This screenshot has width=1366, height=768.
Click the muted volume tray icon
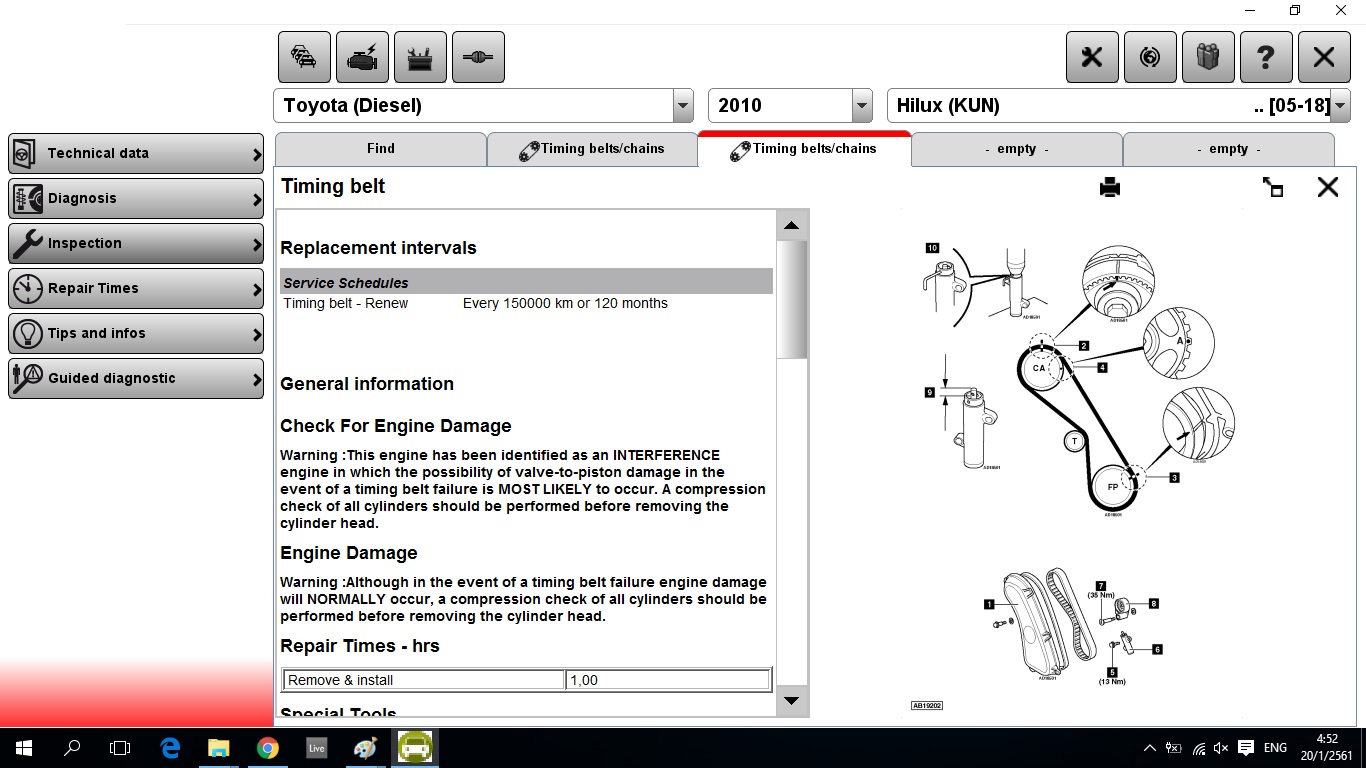point(1221,748)
